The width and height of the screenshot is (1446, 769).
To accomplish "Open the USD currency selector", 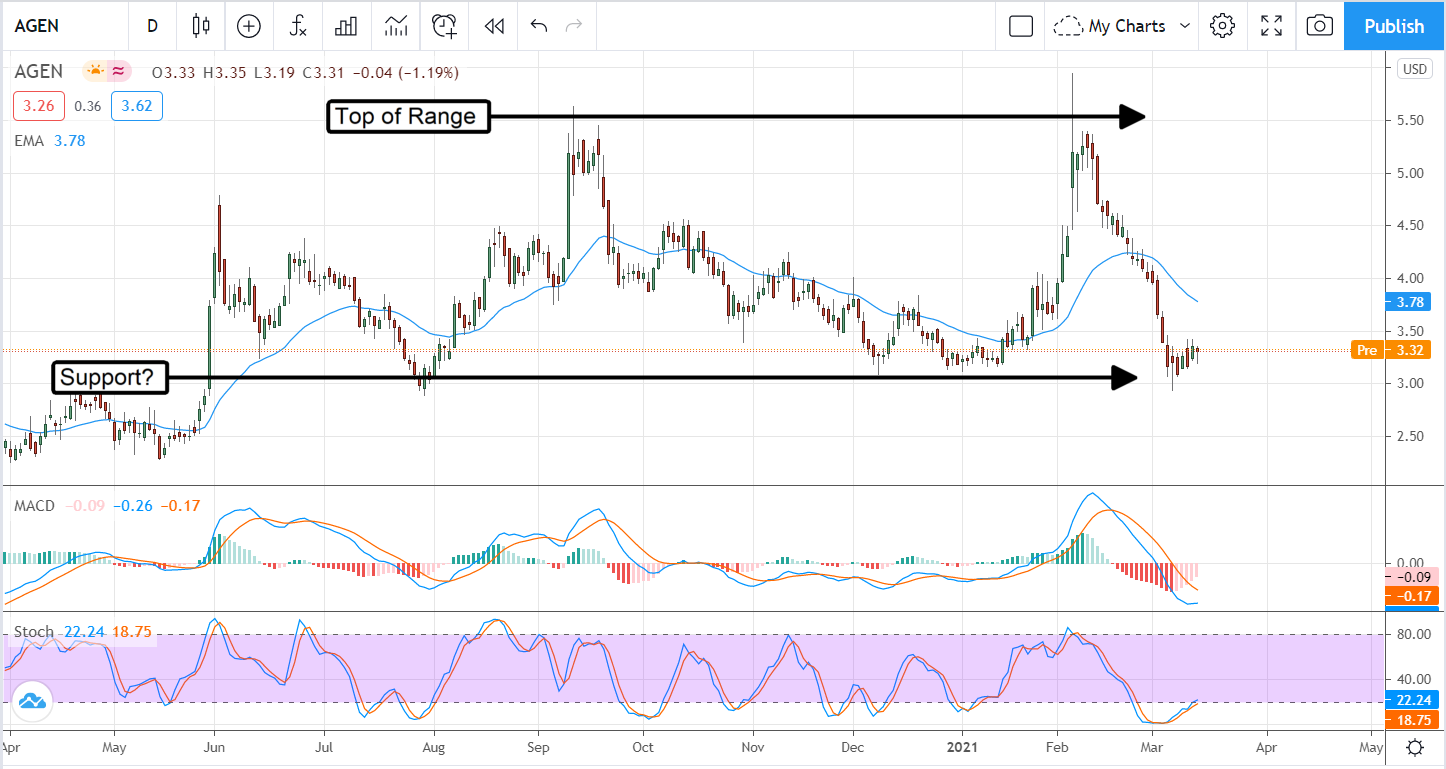I will coord(1414,69).
